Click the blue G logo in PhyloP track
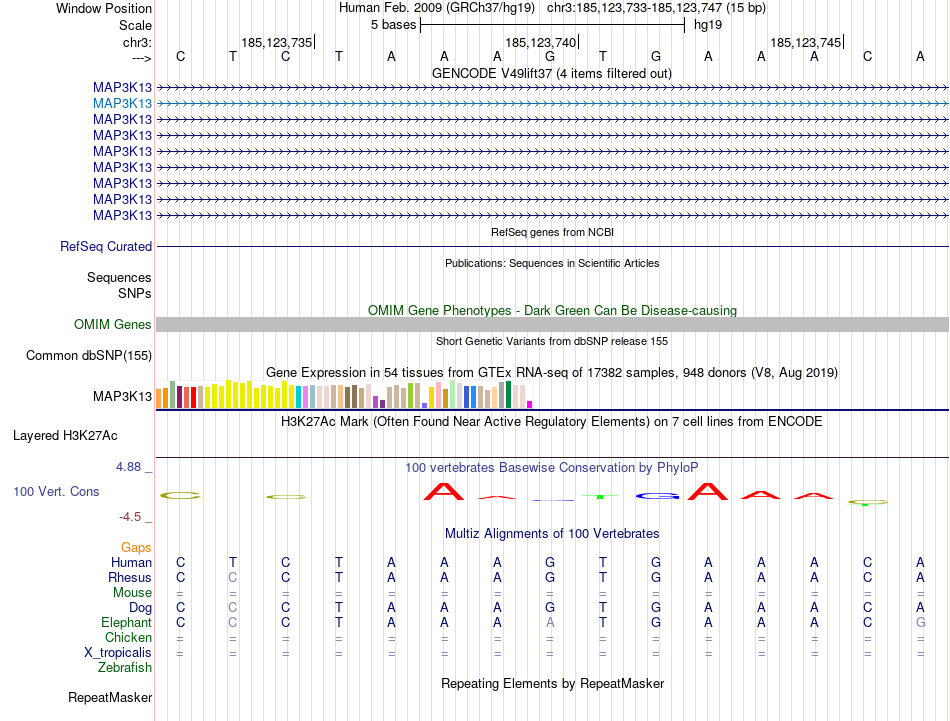This screenshot has width=950, height=721. tap(657, 496)
